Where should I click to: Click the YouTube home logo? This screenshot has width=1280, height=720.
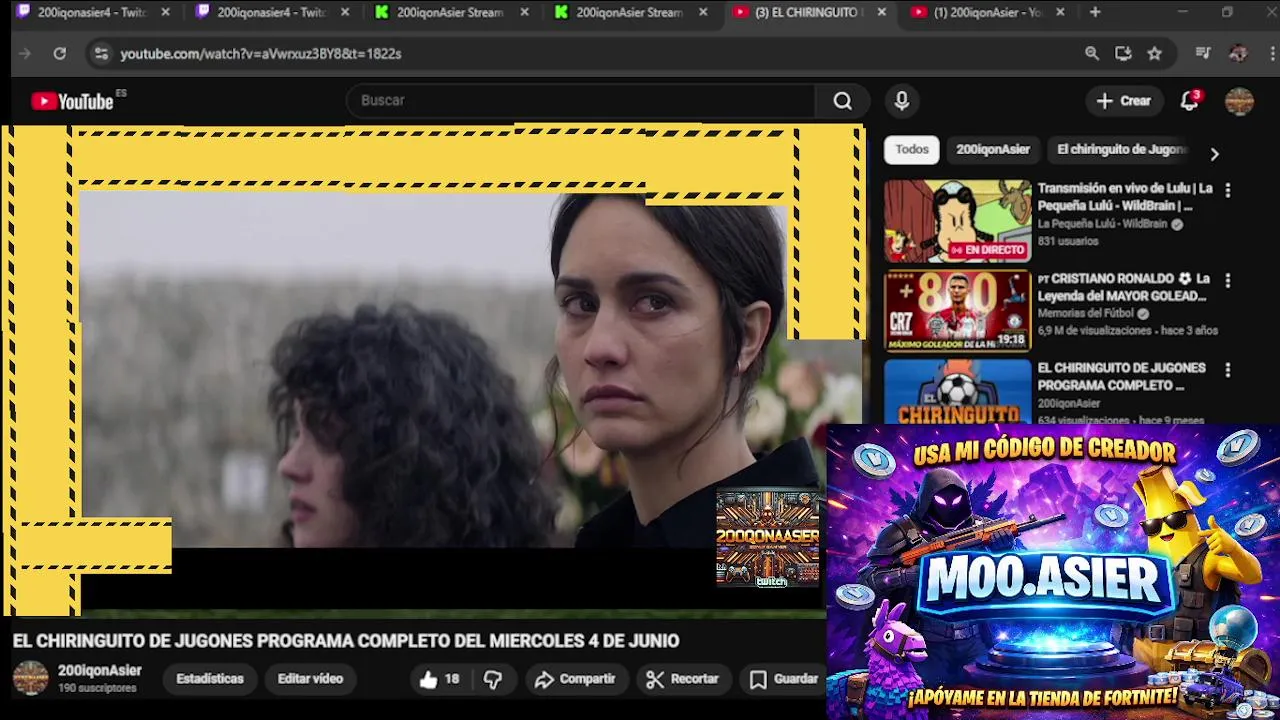click(72, 101)
